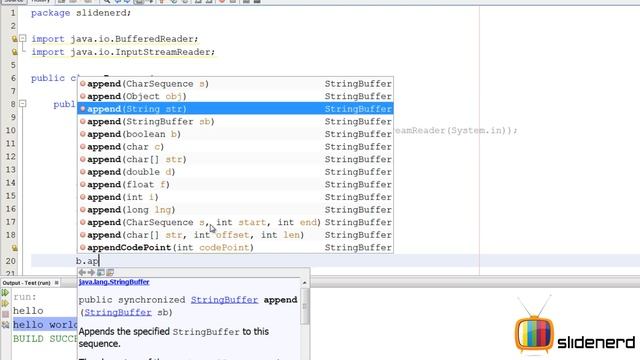Click the import java.io.InputStreamReader line

123,52
